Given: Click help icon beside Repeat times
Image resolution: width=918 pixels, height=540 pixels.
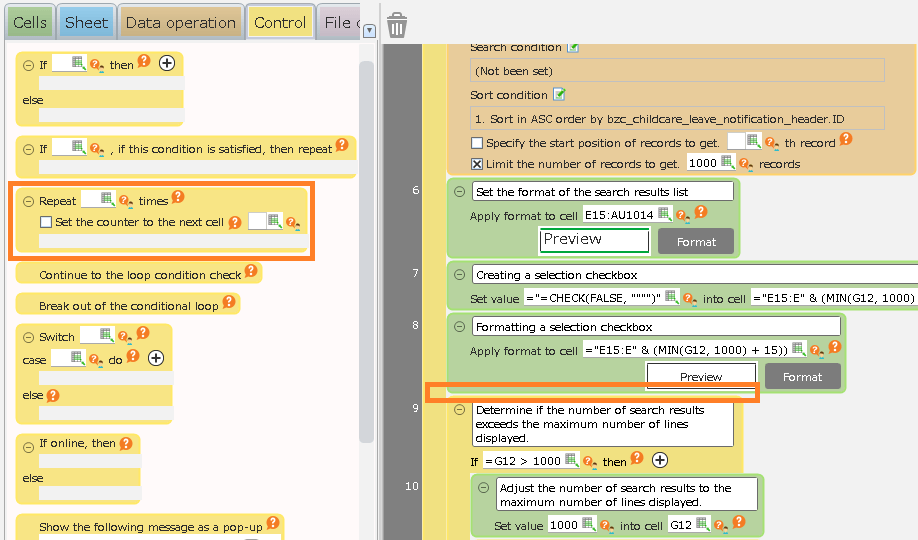Looking at the screenshot, I should tap(178, 198).
